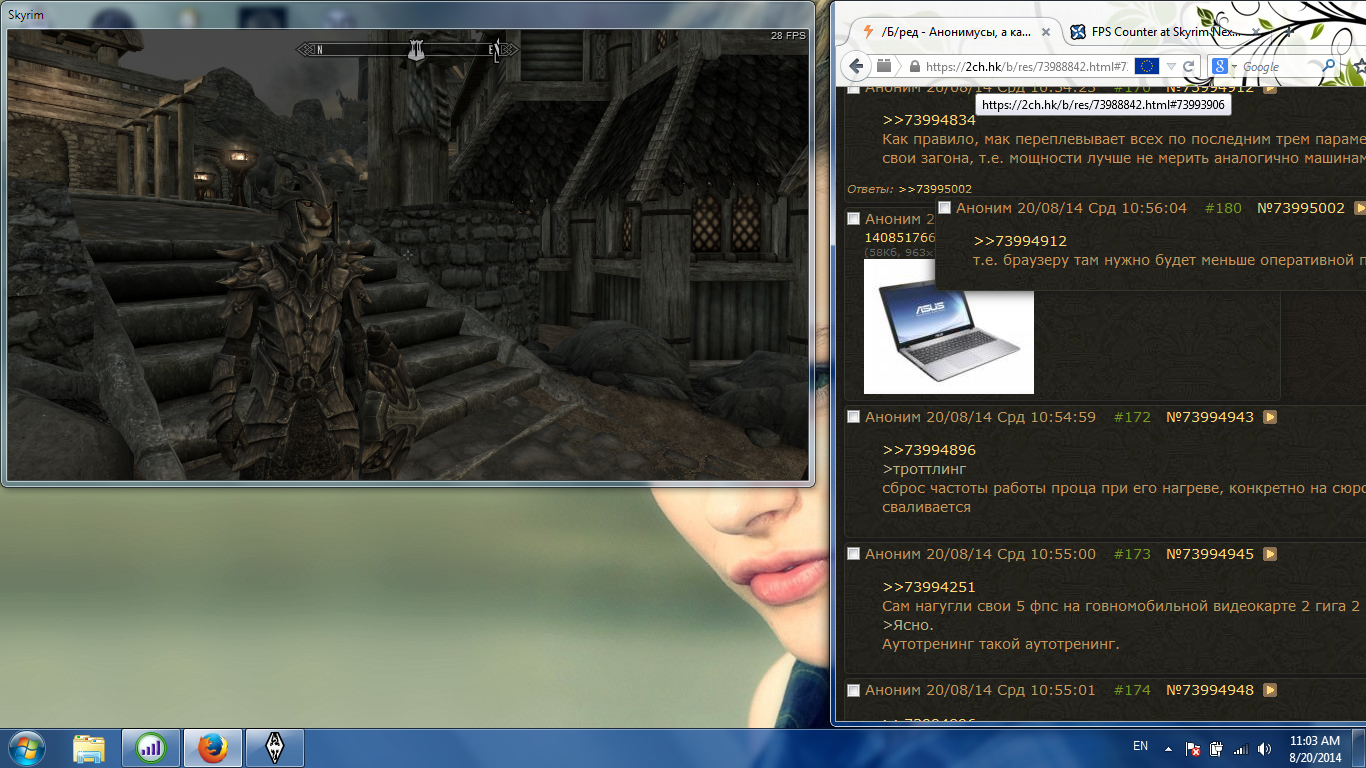Click the green #180 post counter
The image size is (1366, 768).
1223,208
